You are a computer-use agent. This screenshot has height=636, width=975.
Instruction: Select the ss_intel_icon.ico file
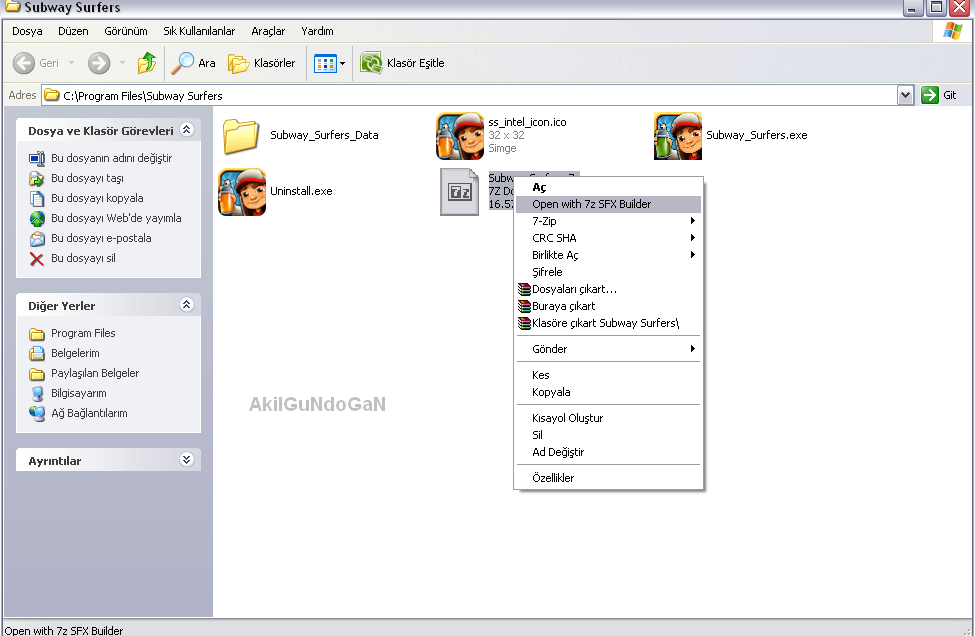pyautogui.click(x=460, y=136)
